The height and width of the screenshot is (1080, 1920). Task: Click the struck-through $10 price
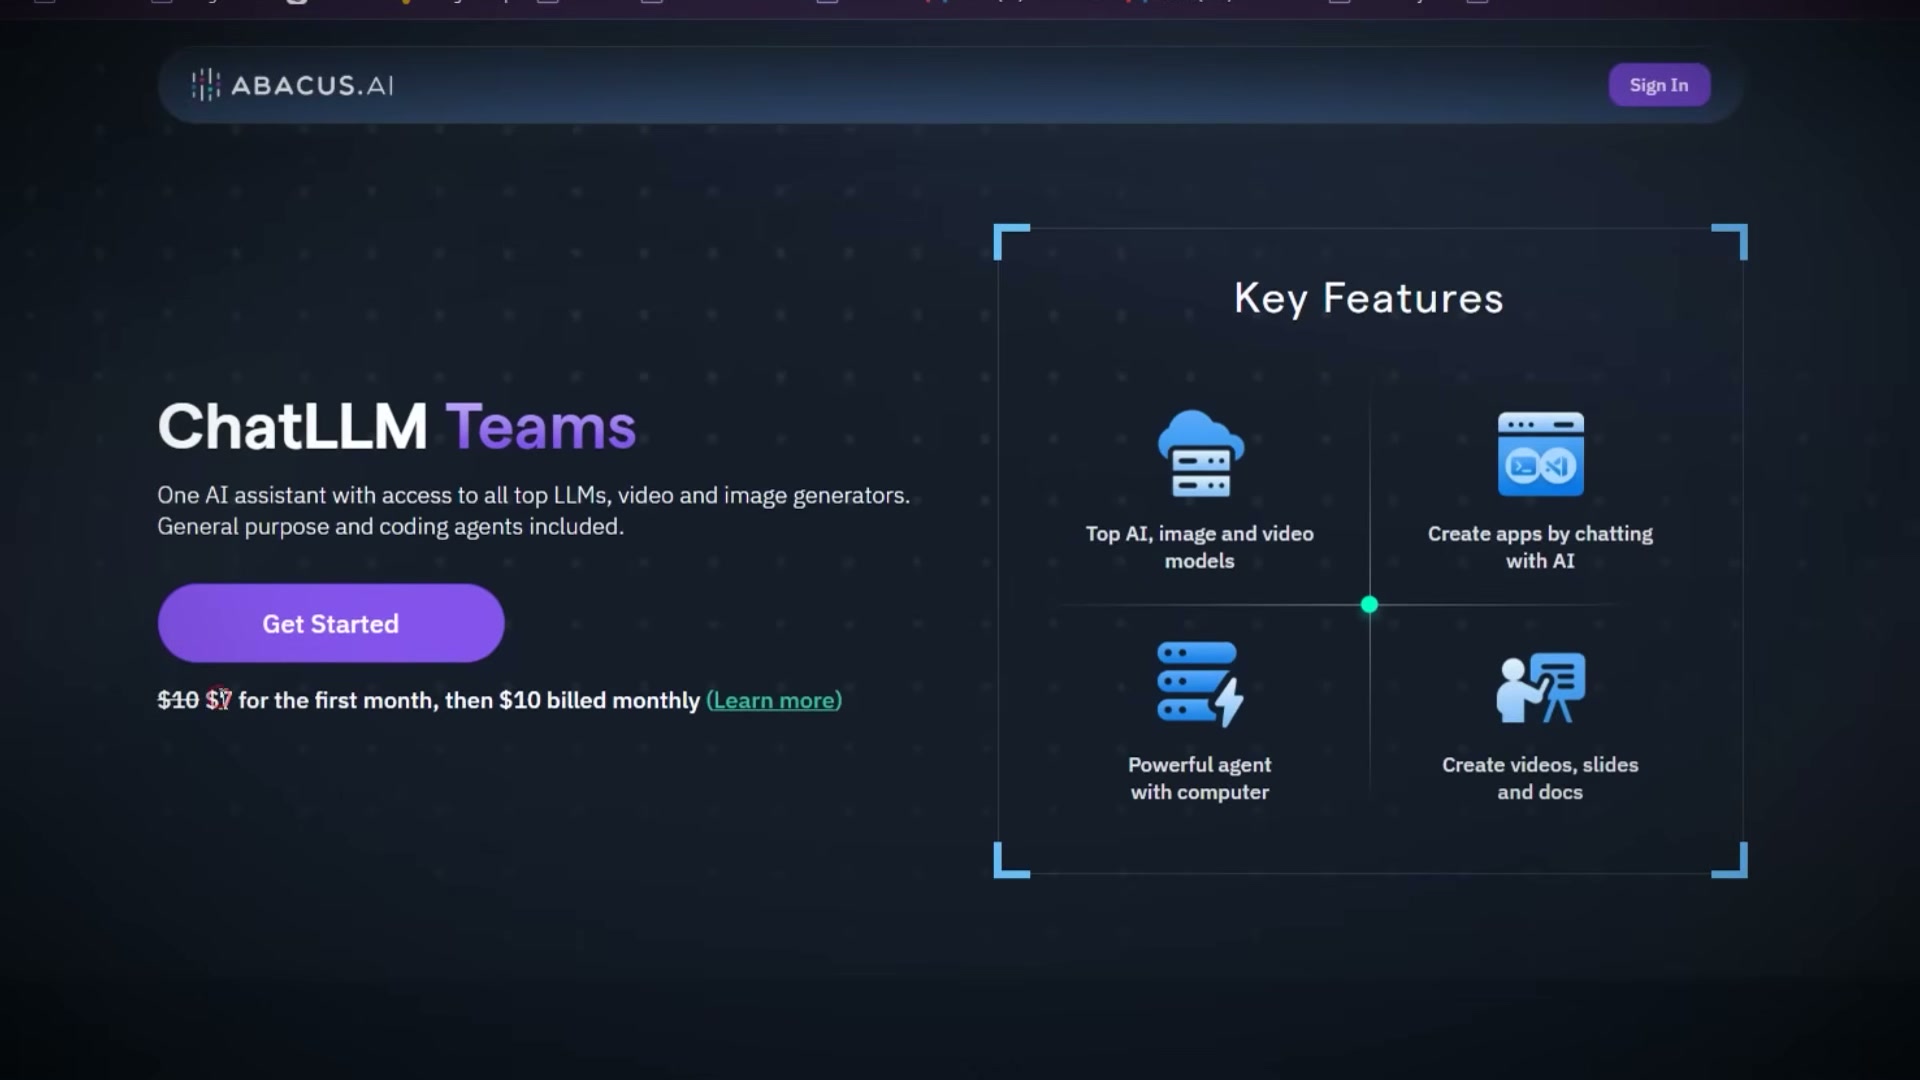coord(178,700)
